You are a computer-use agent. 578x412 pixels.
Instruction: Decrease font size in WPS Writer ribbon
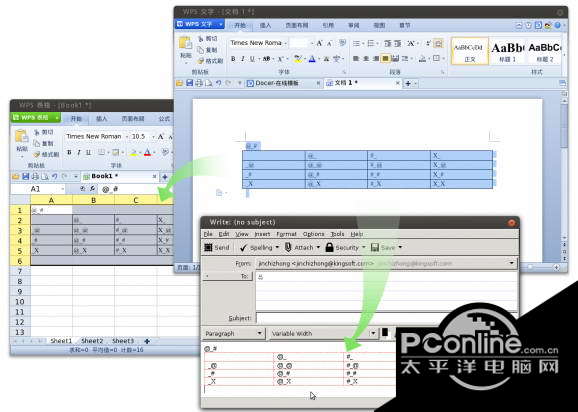(330, 43)
